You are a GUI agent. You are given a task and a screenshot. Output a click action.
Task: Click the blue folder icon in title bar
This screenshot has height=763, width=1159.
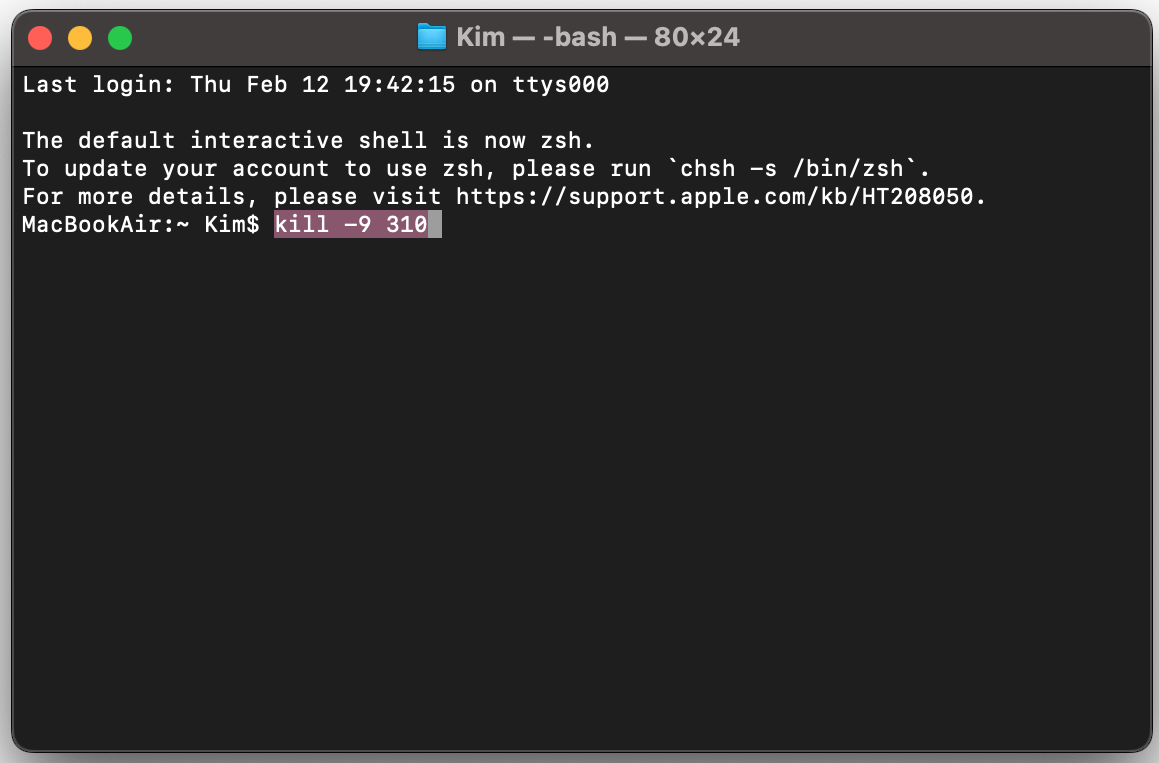(x=431, y=38)
